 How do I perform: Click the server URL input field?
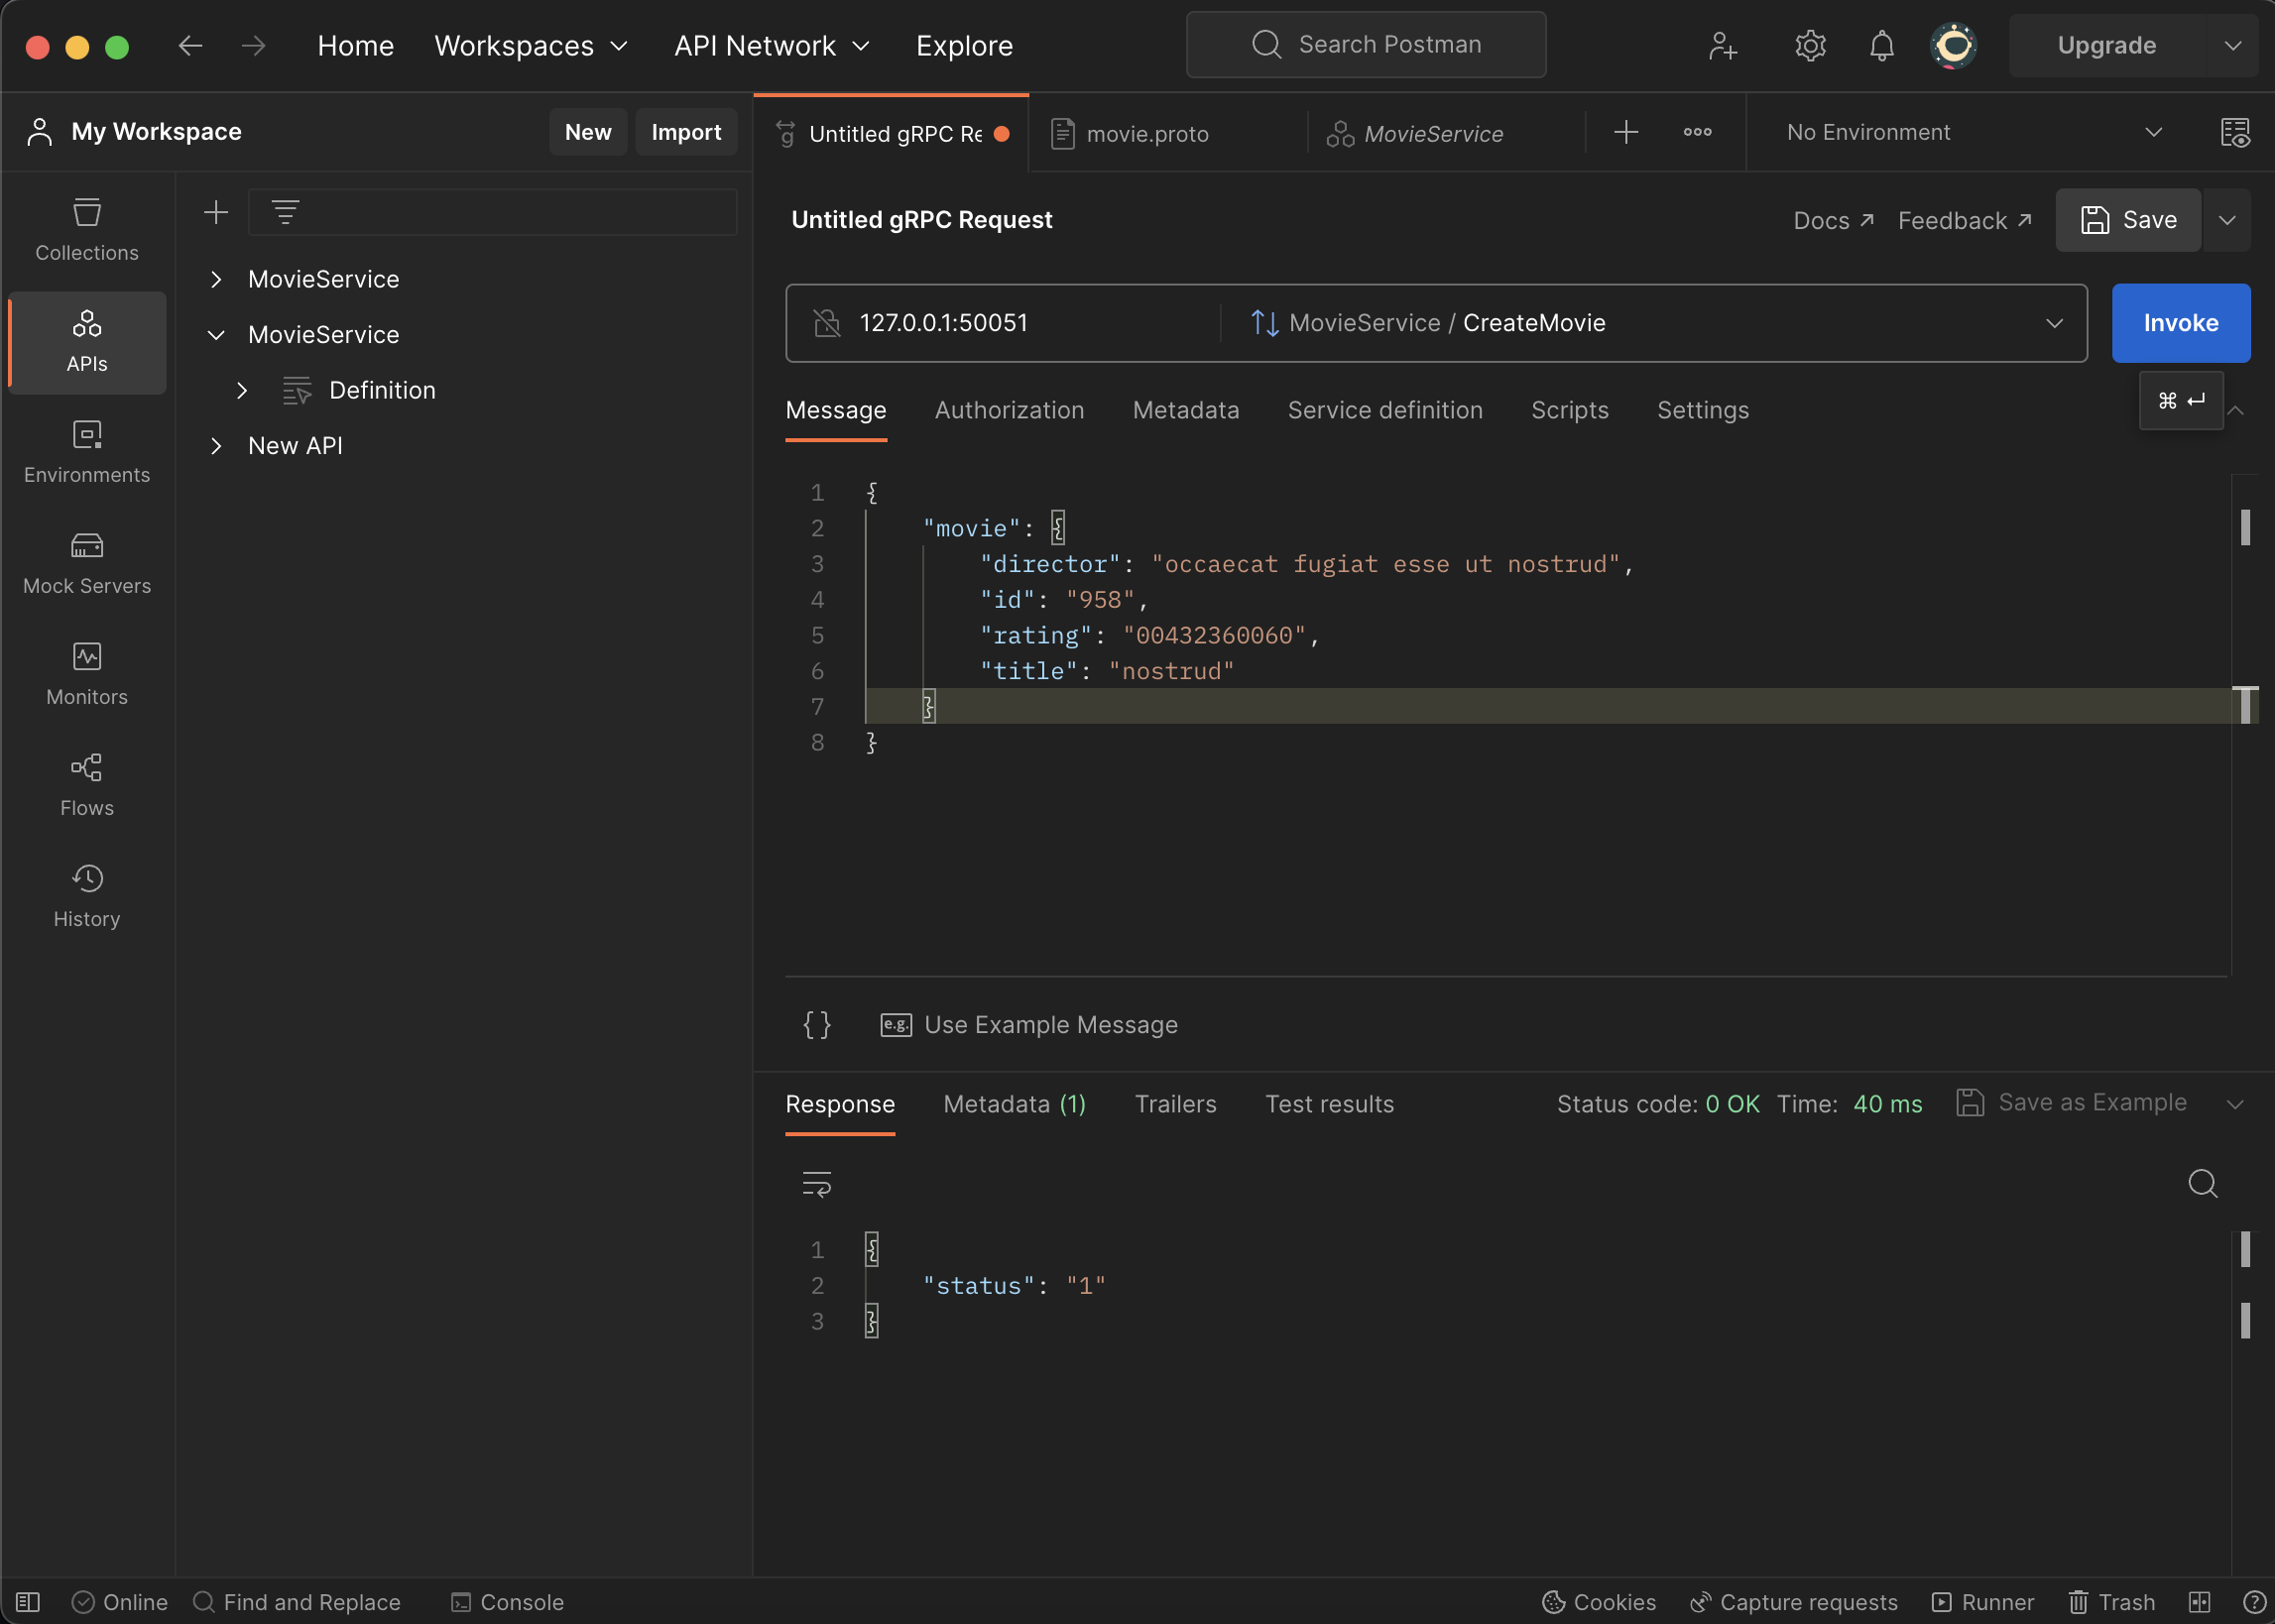[1000, 322]
